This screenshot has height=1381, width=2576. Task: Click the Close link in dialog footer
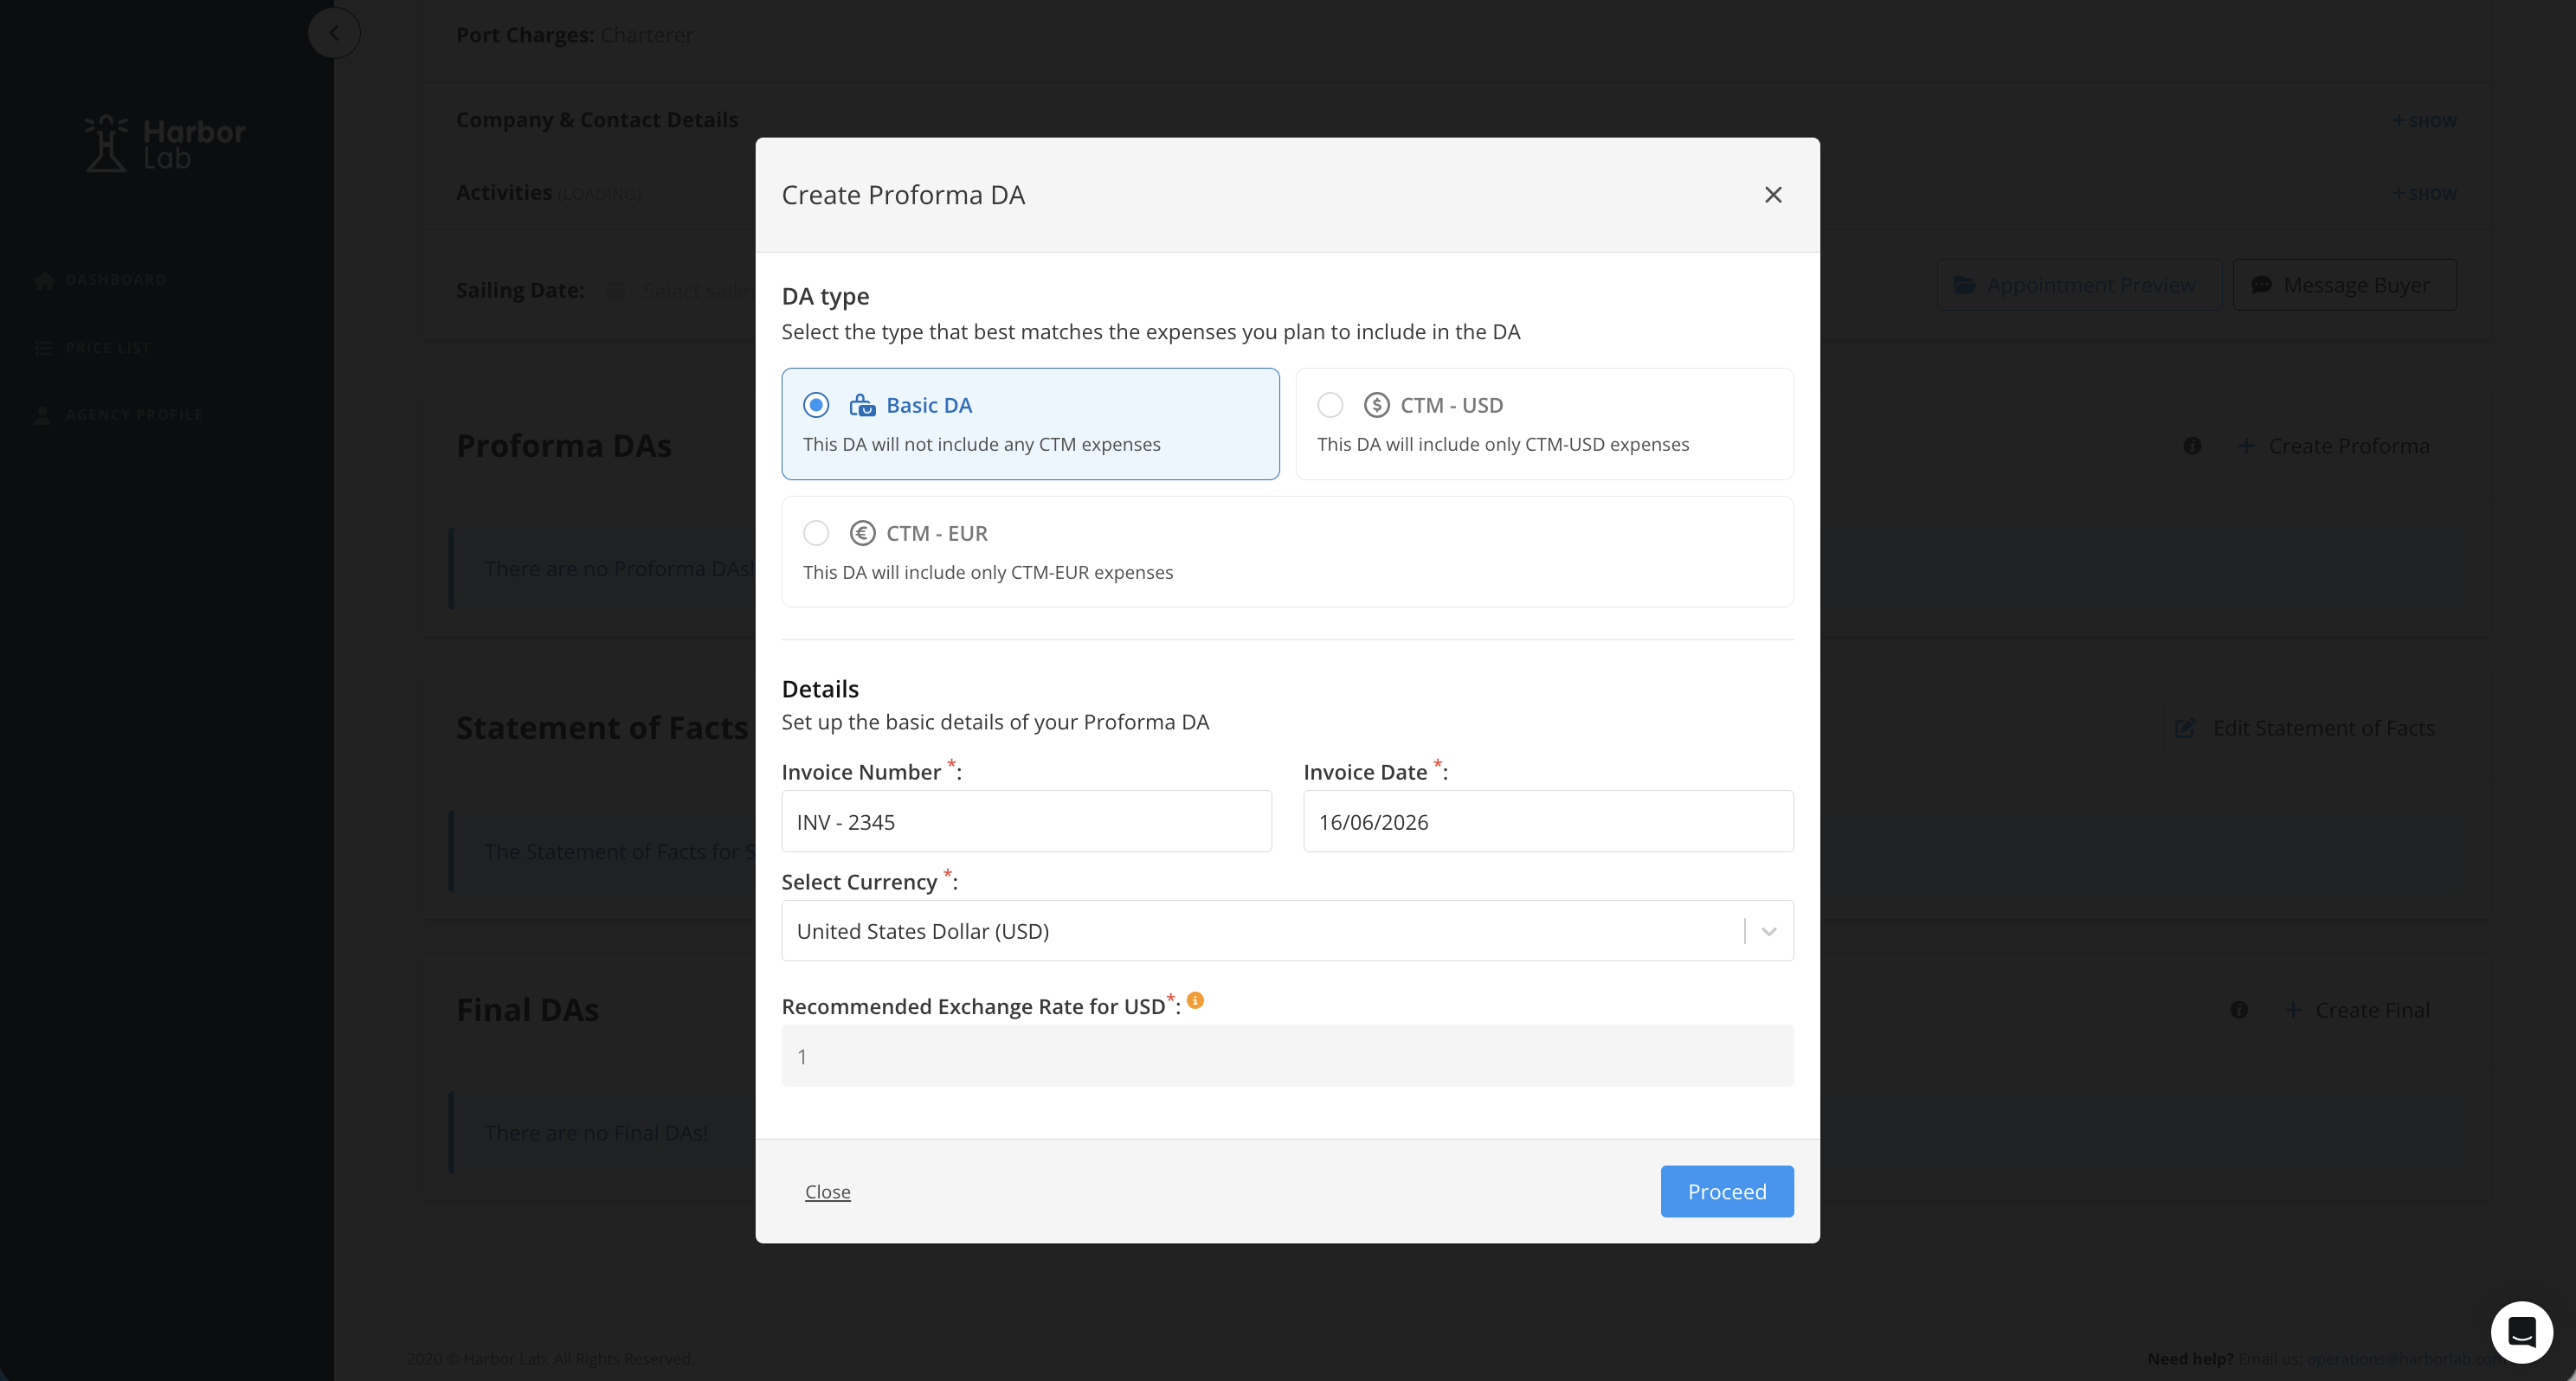[828, 1192]
